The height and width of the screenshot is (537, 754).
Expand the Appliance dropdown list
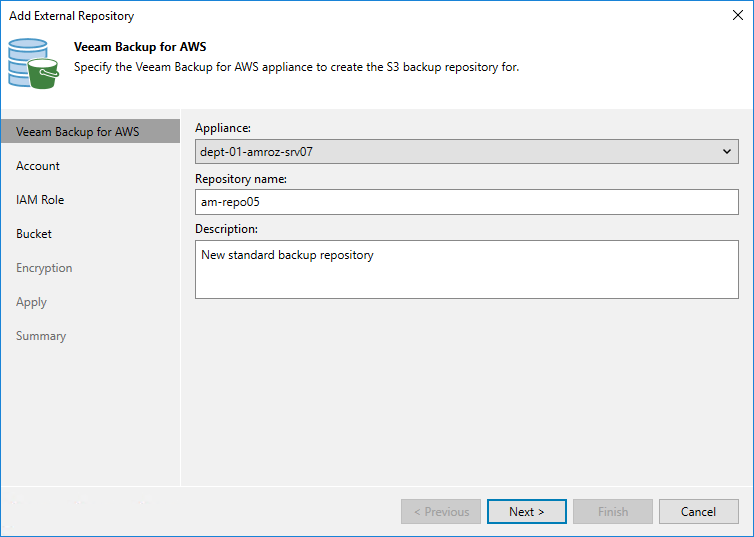727,152
